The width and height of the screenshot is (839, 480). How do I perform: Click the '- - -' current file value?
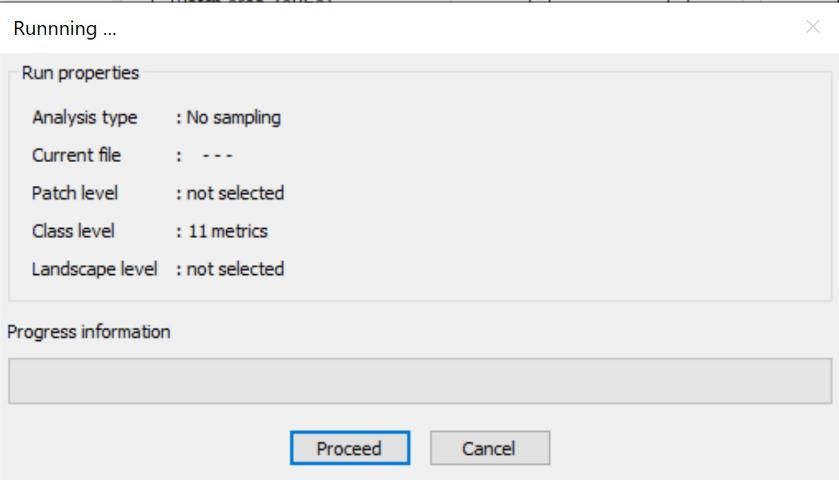point(217,155)
